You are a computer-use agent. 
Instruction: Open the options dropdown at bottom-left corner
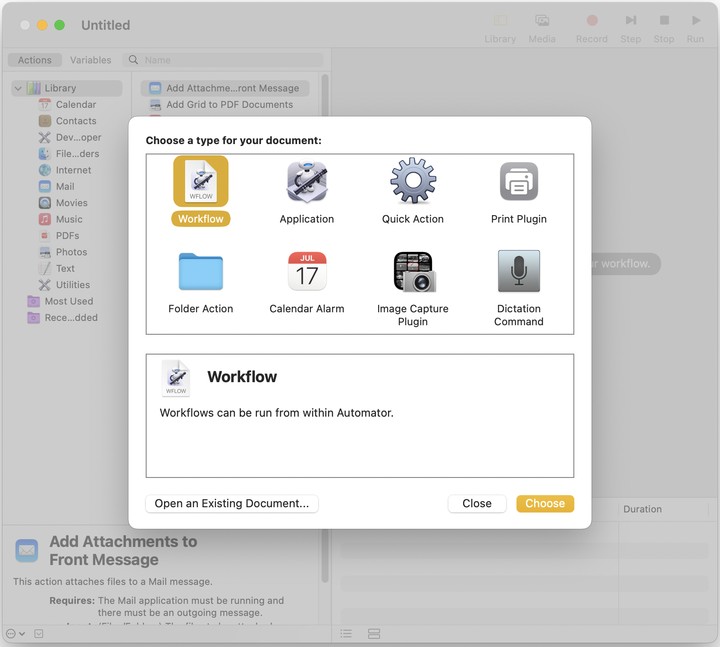pyautogui.click(x=15, y=634)
